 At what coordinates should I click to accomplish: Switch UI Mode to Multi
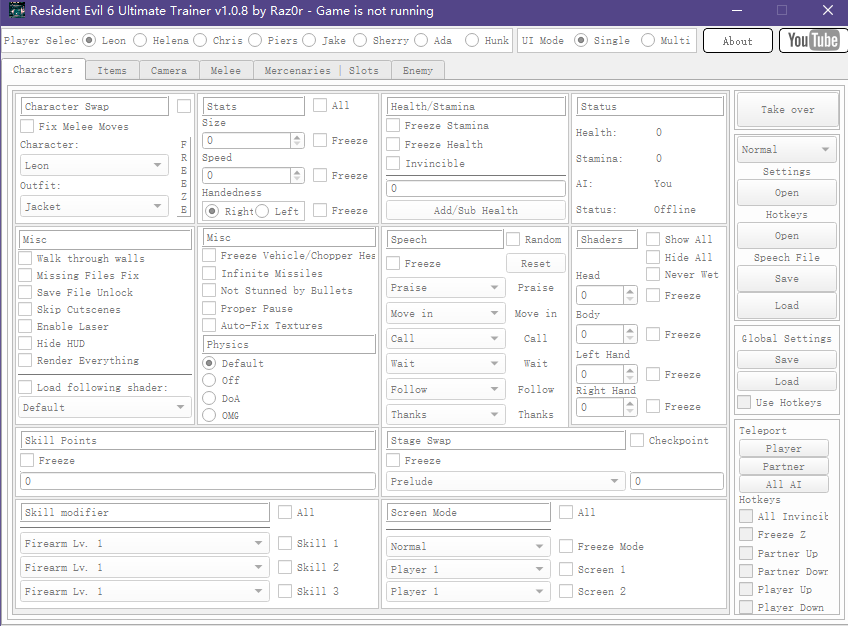coord(648,41)
